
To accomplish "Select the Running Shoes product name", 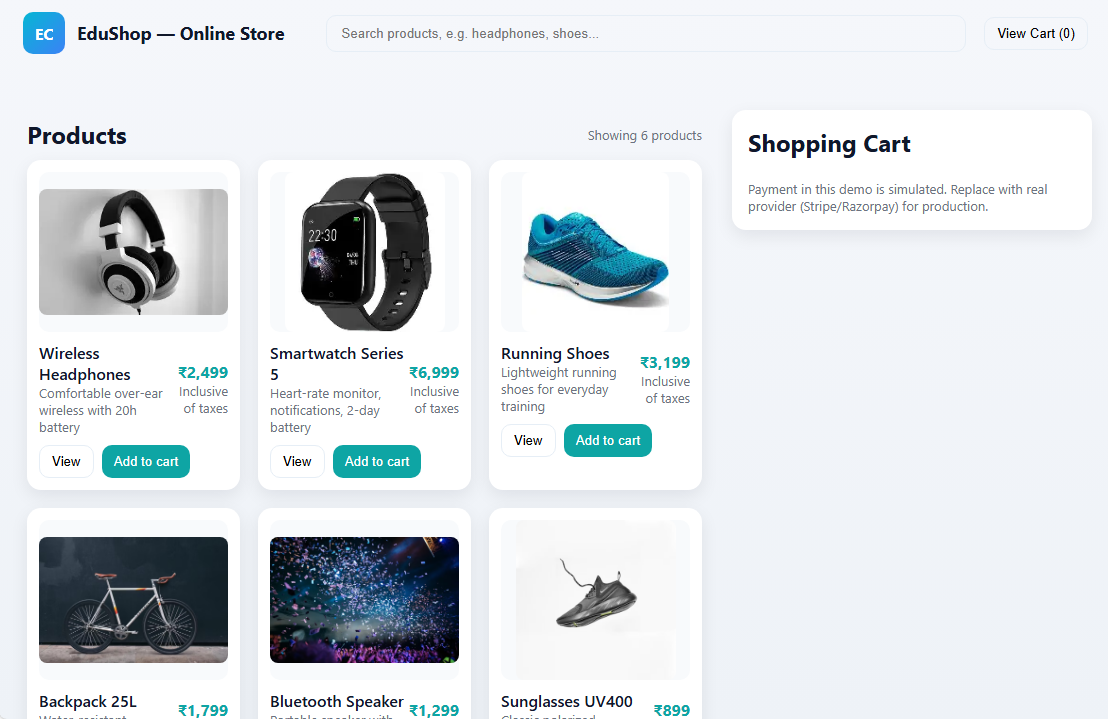I will click(555, 353).
